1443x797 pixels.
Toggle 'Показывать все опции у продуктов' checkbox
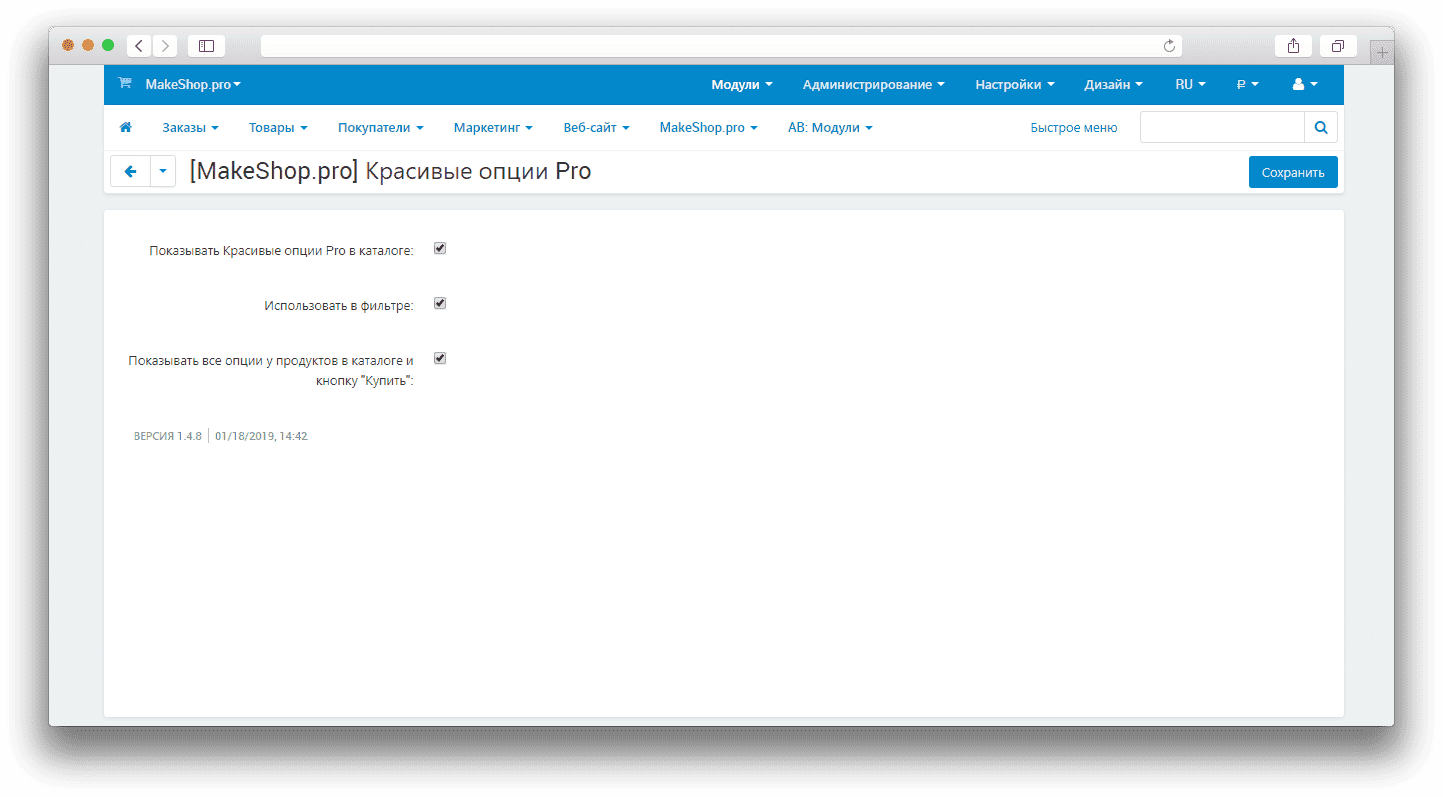(x=440, y=358)
